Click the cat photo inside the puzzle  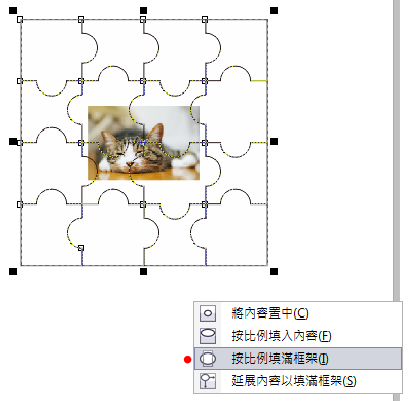pyautogui.click(x=144, y=143)
